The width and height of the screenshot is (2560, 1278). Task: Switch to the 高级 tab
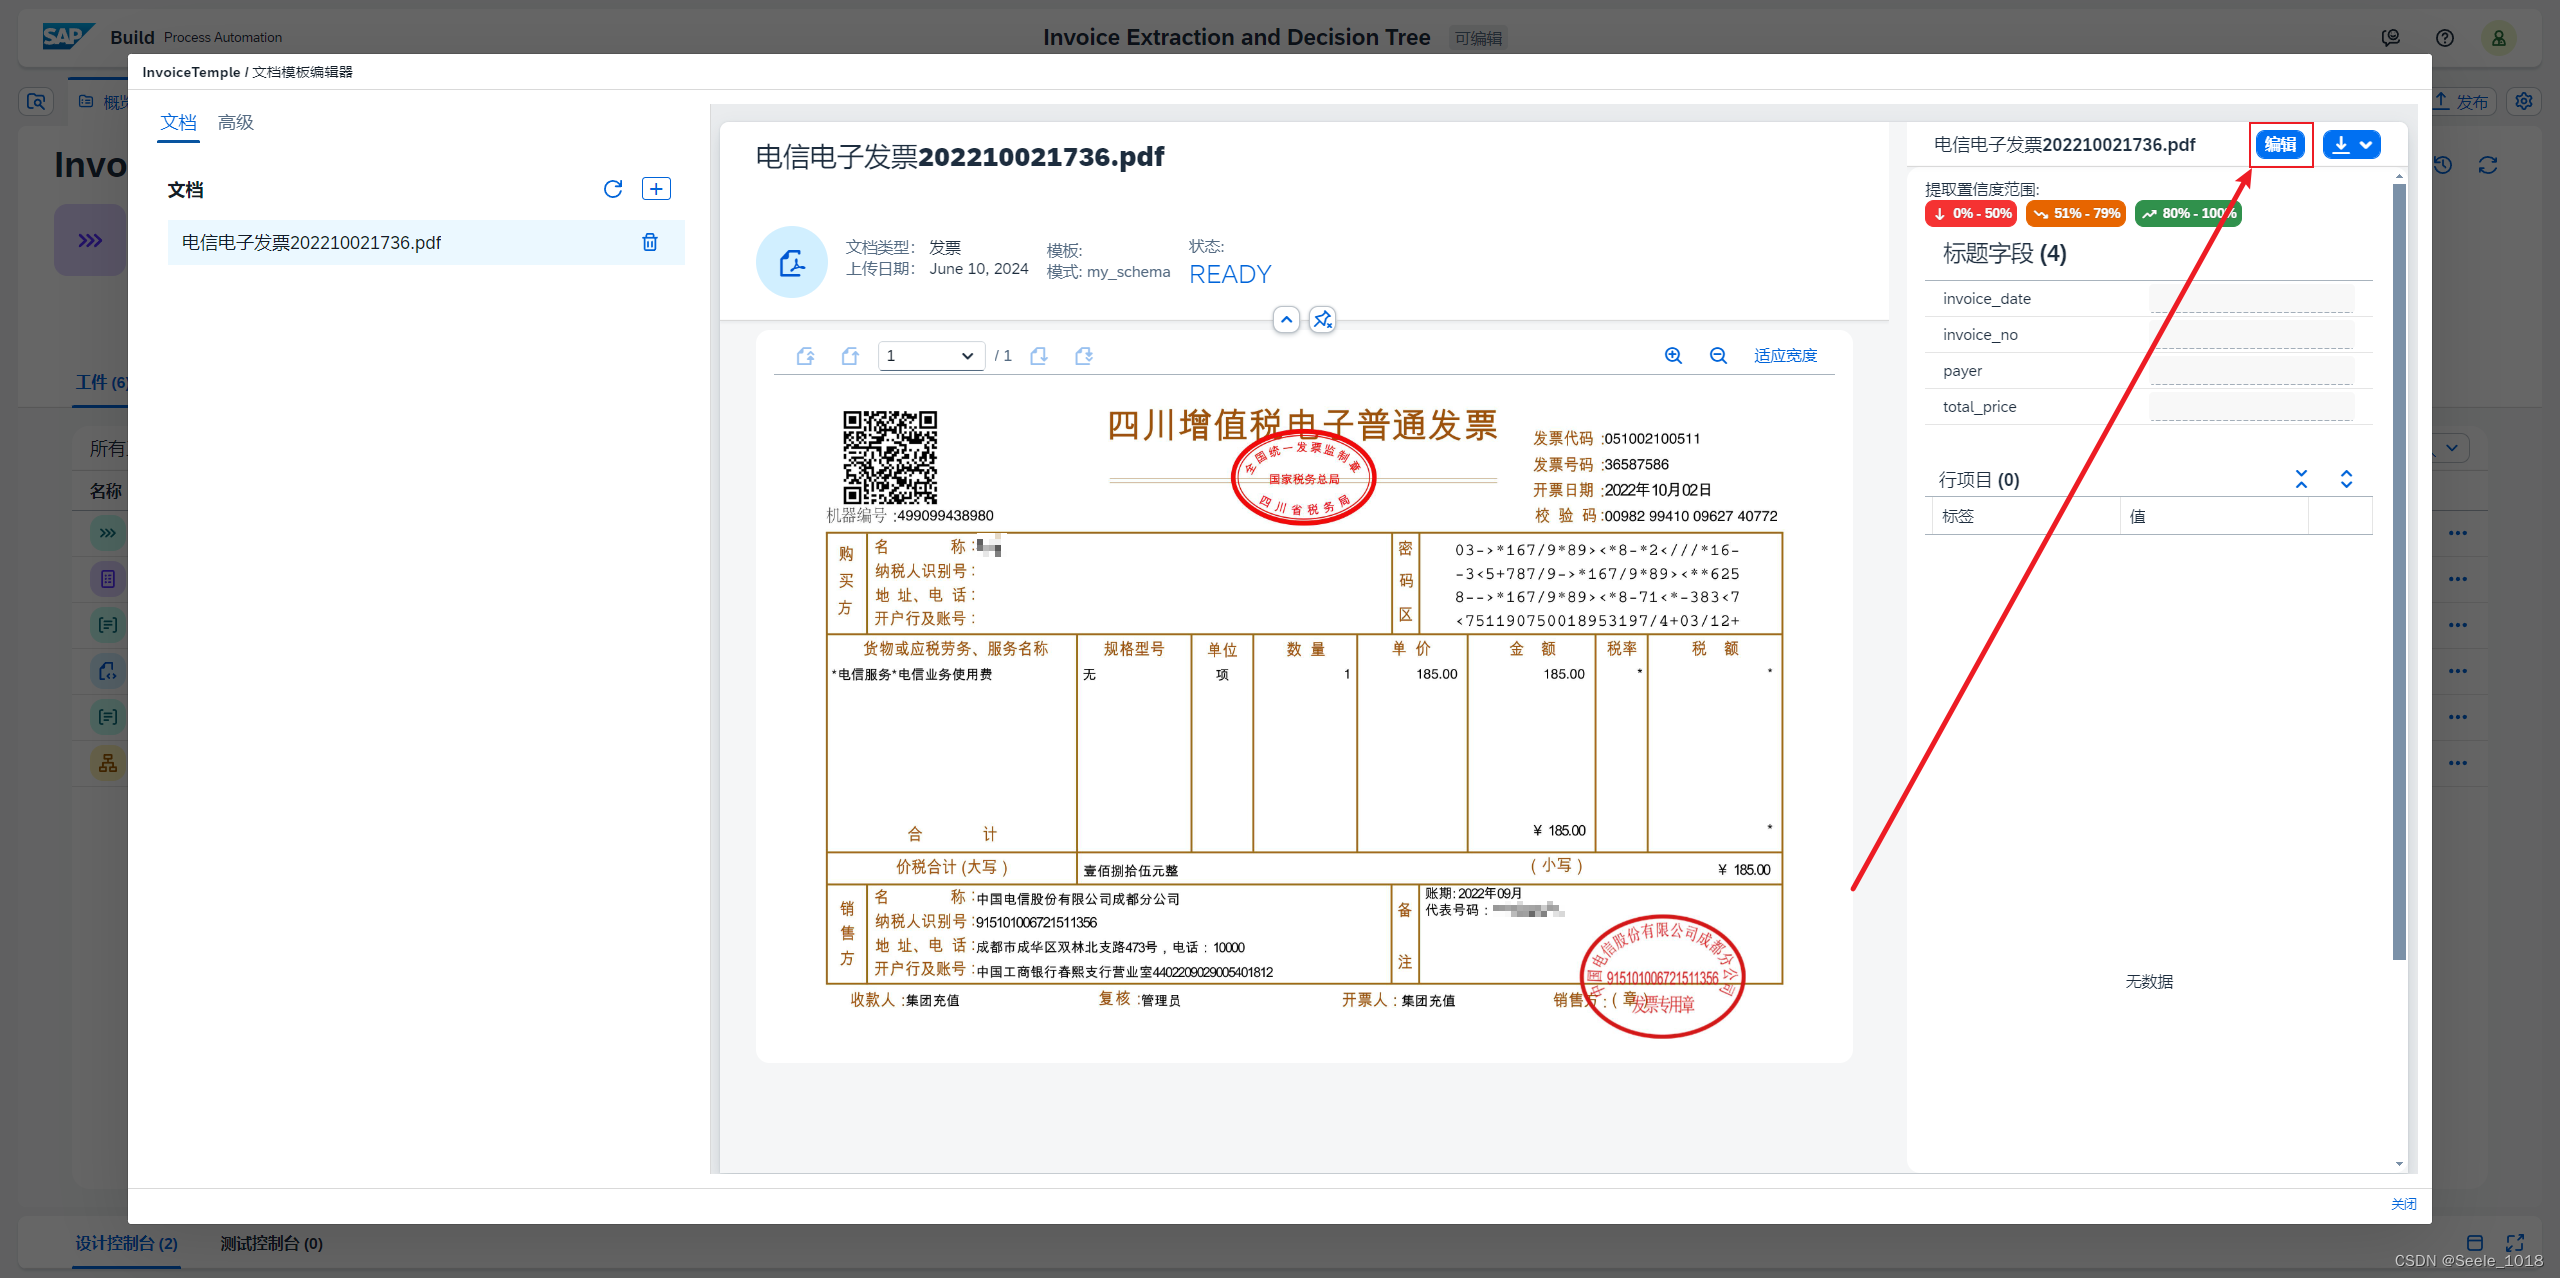(236, 122)
